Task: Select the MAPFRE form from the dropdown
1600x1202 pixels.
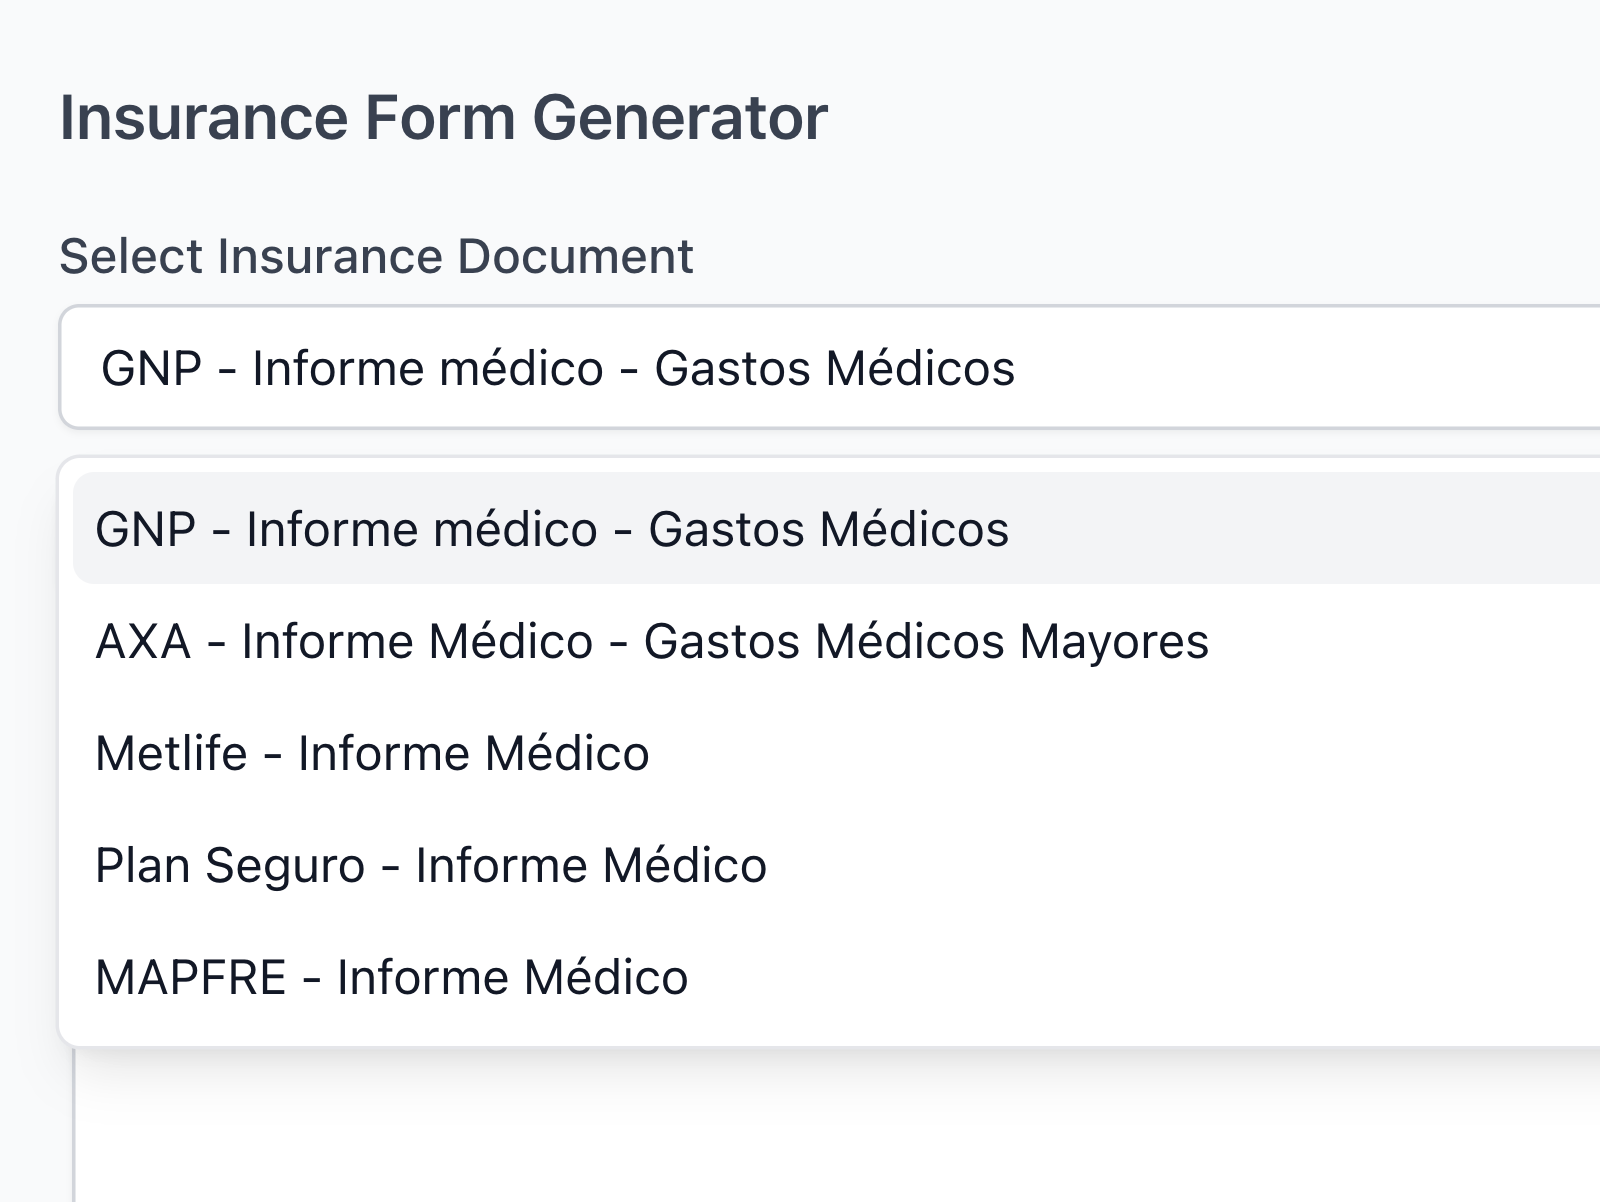Action: [x=390, y=976]
